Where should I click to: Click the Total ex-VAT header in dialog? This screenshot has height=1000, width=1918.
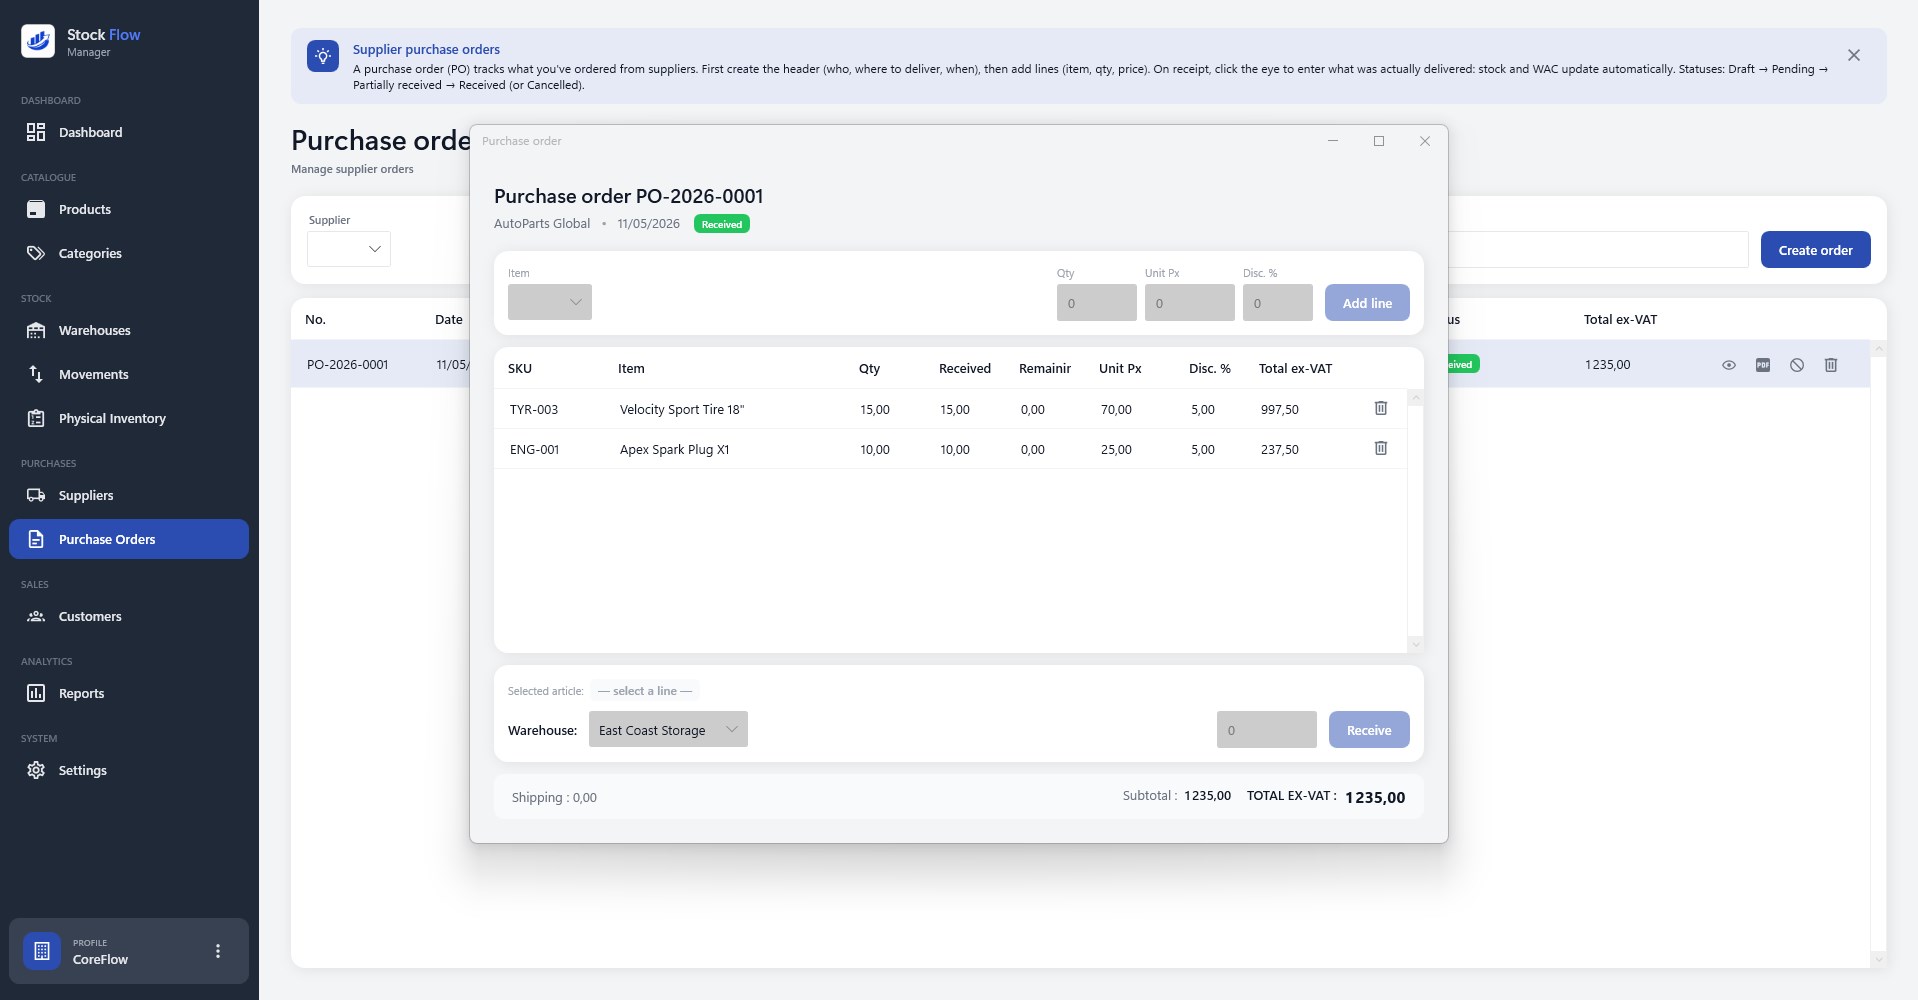pos(1295,368)
